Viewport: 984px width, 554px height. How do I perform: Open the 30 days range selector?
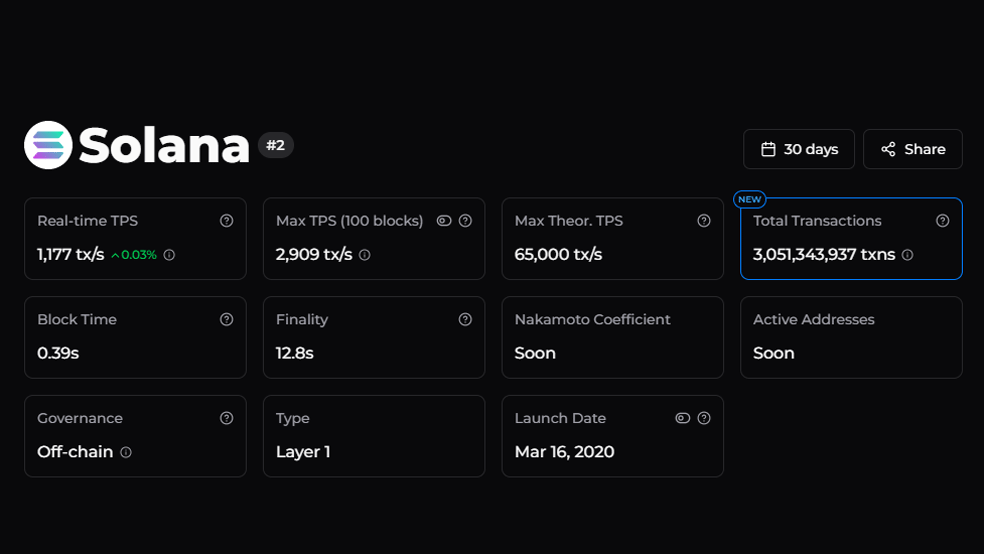[799, 149]
